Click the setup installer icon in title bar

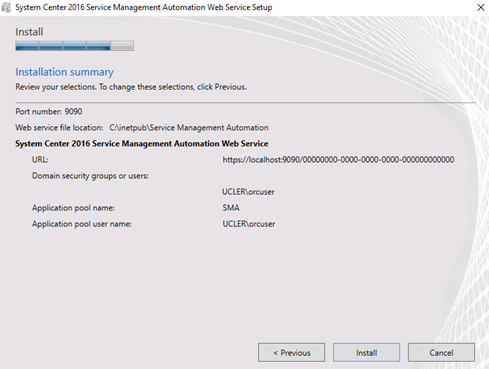[x=6, y=7]
